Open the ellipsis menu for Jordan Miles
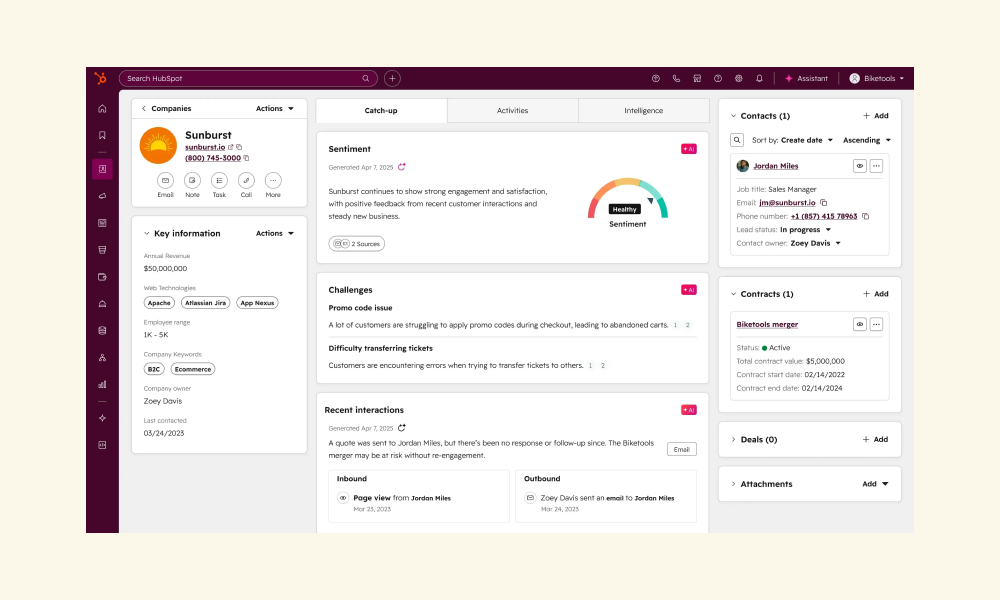The height and width of the screenshot is (600, 1000). click(x=876, y=166)
